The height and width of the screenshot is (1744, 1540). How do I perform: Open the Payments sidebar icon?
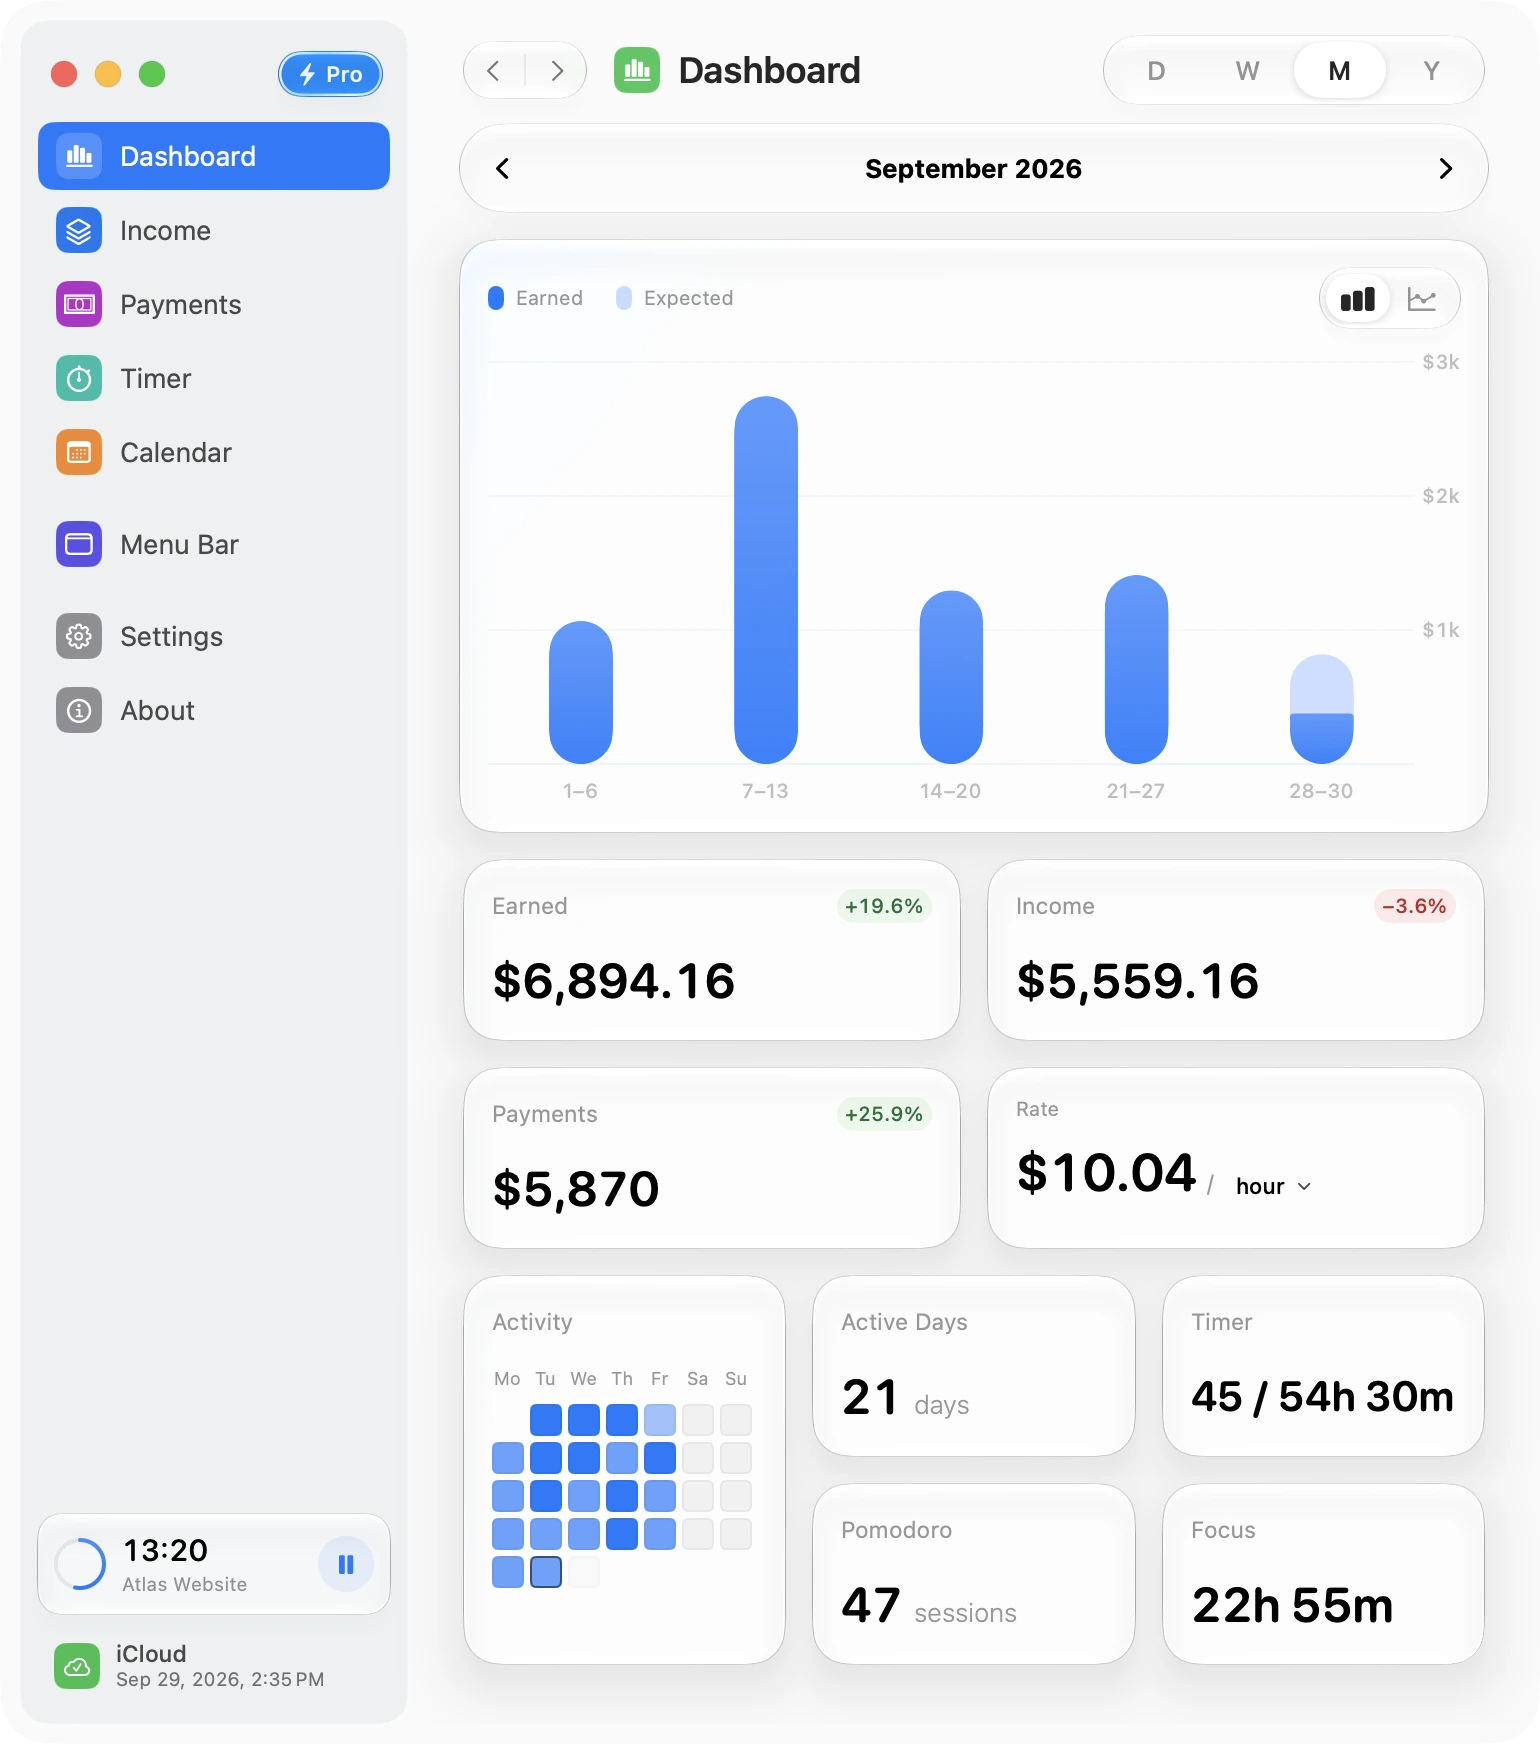click(x=79, y=305)
